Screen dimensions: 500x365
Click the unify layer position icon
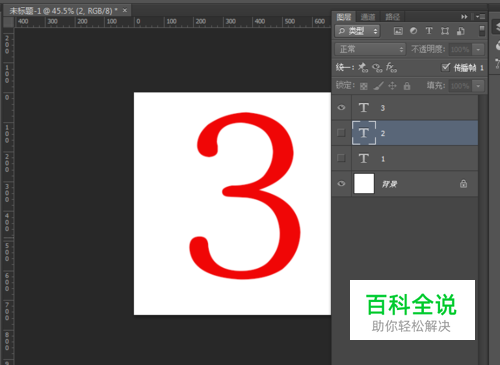[363, 68]
